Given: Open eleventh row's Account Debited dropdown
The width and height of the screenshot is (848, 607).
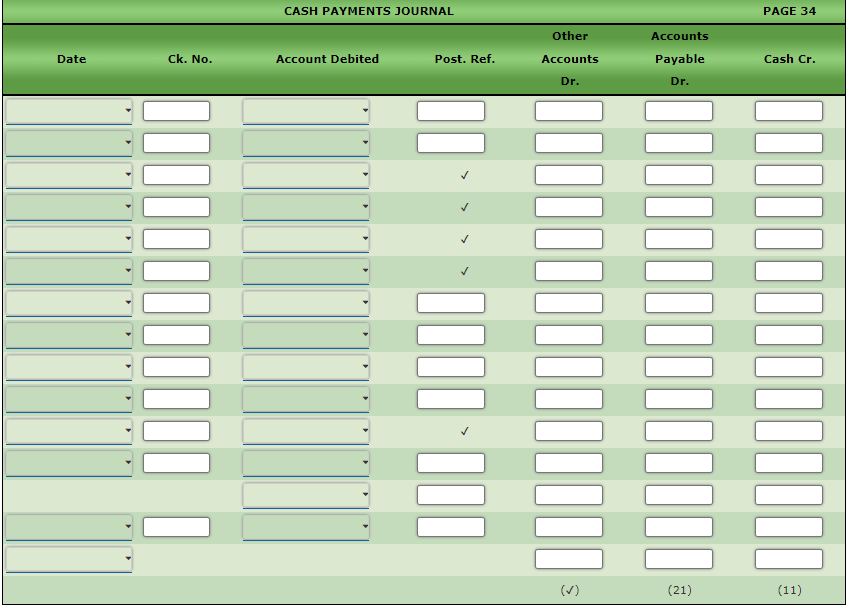Looking at the screenshot, I should pos(306,431).
